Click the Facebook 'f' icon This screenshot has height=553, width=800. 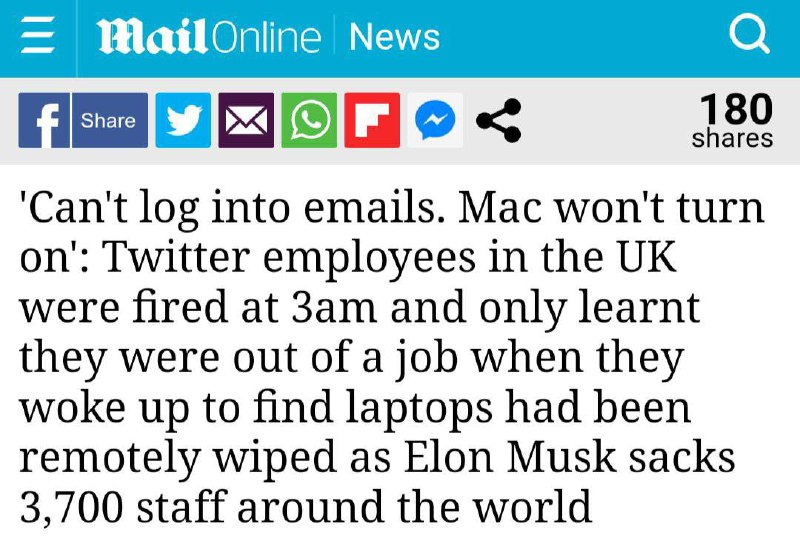pyautogui.click(x=44, y=121)
